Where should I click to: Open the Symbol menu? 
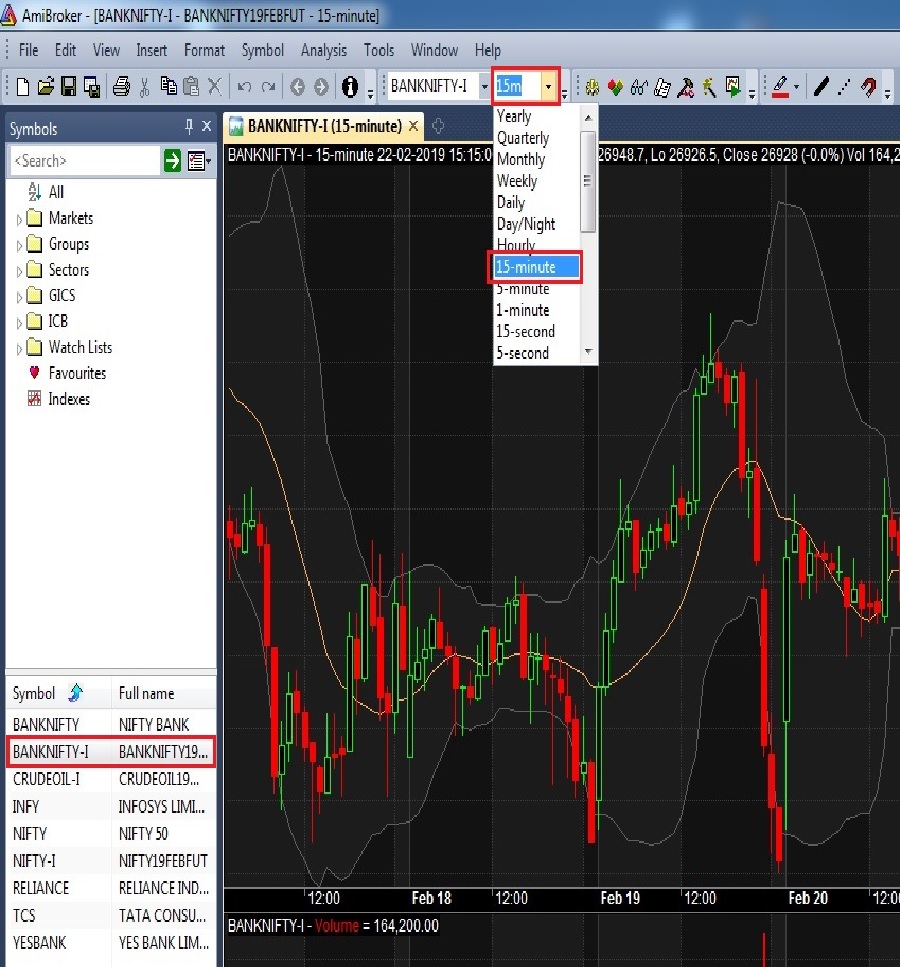[263, 50]
